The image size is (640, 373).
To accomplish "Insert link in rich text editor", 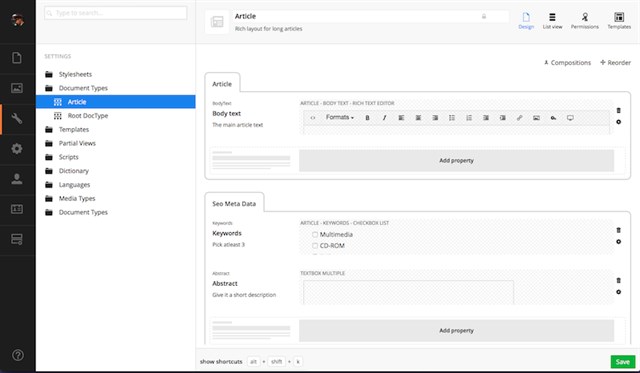I will click(x=519, y=118).
